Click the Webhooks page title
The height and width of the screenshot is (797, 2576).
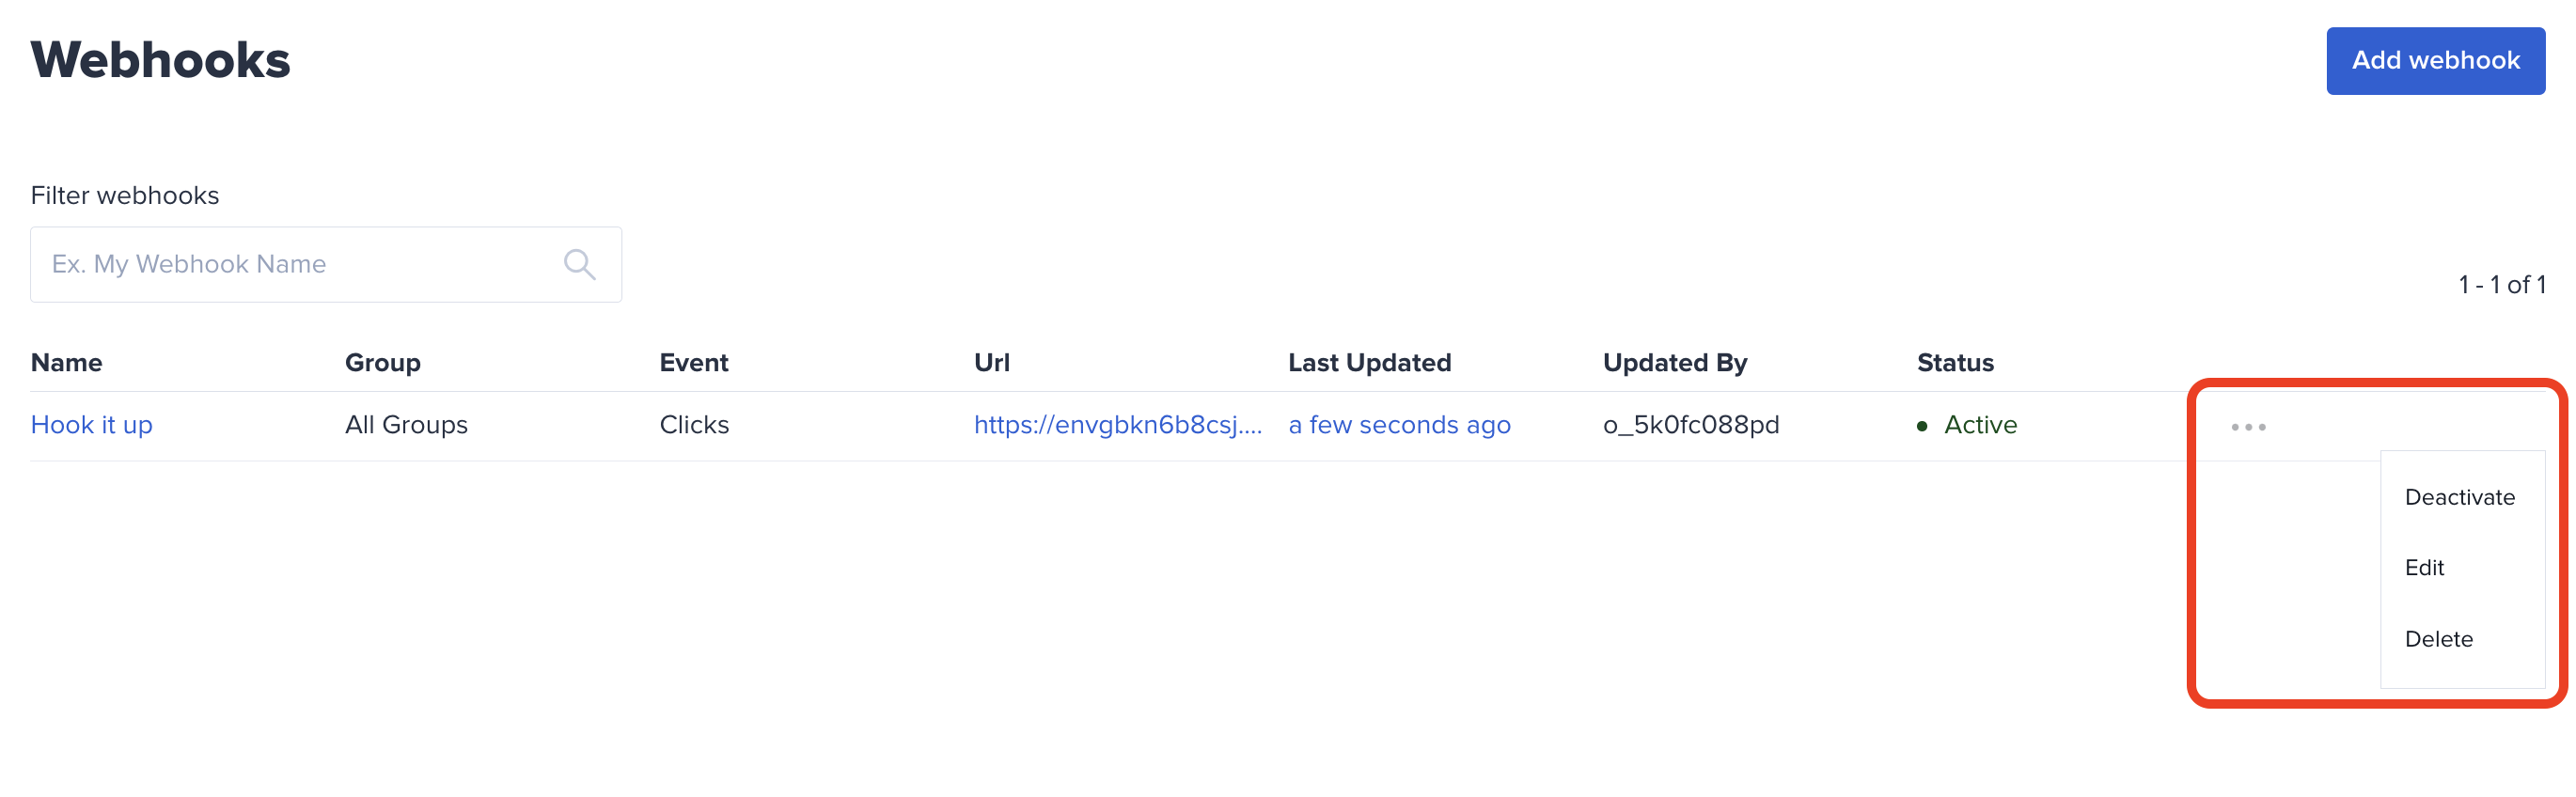160,58
